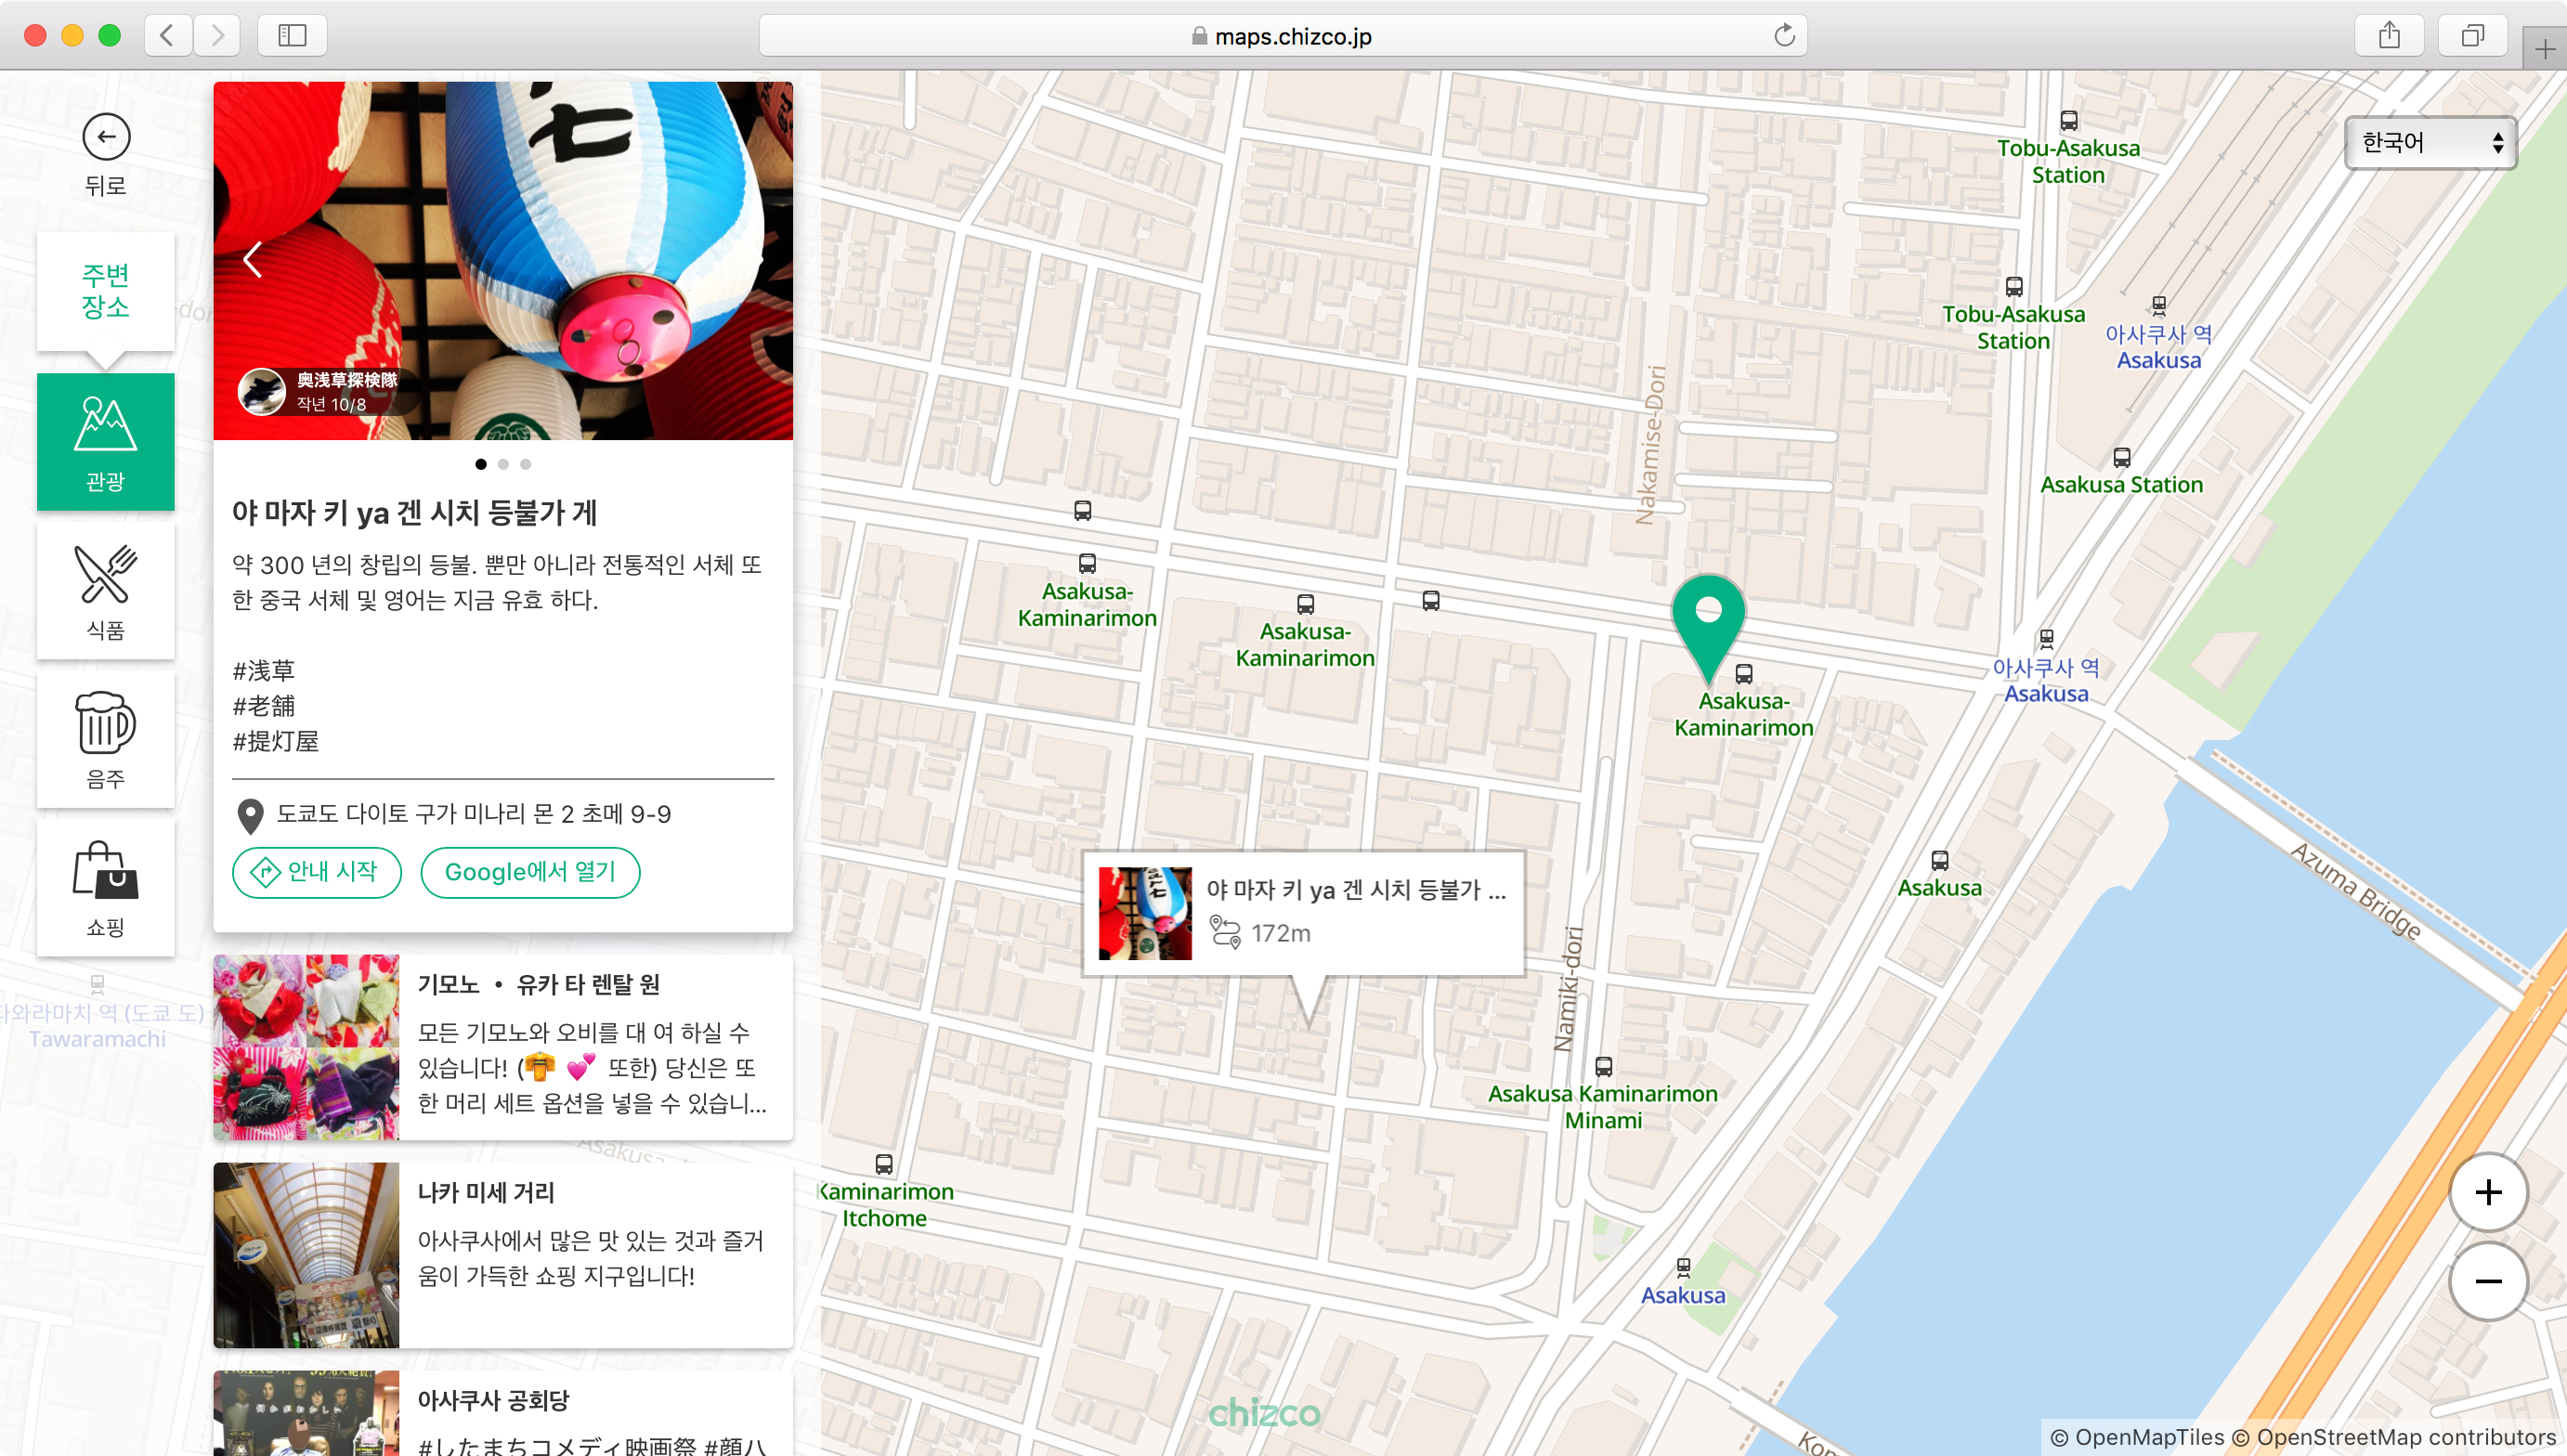Open the 한국어 language dropdown

pyautogui.click(x=2430, y=143)
